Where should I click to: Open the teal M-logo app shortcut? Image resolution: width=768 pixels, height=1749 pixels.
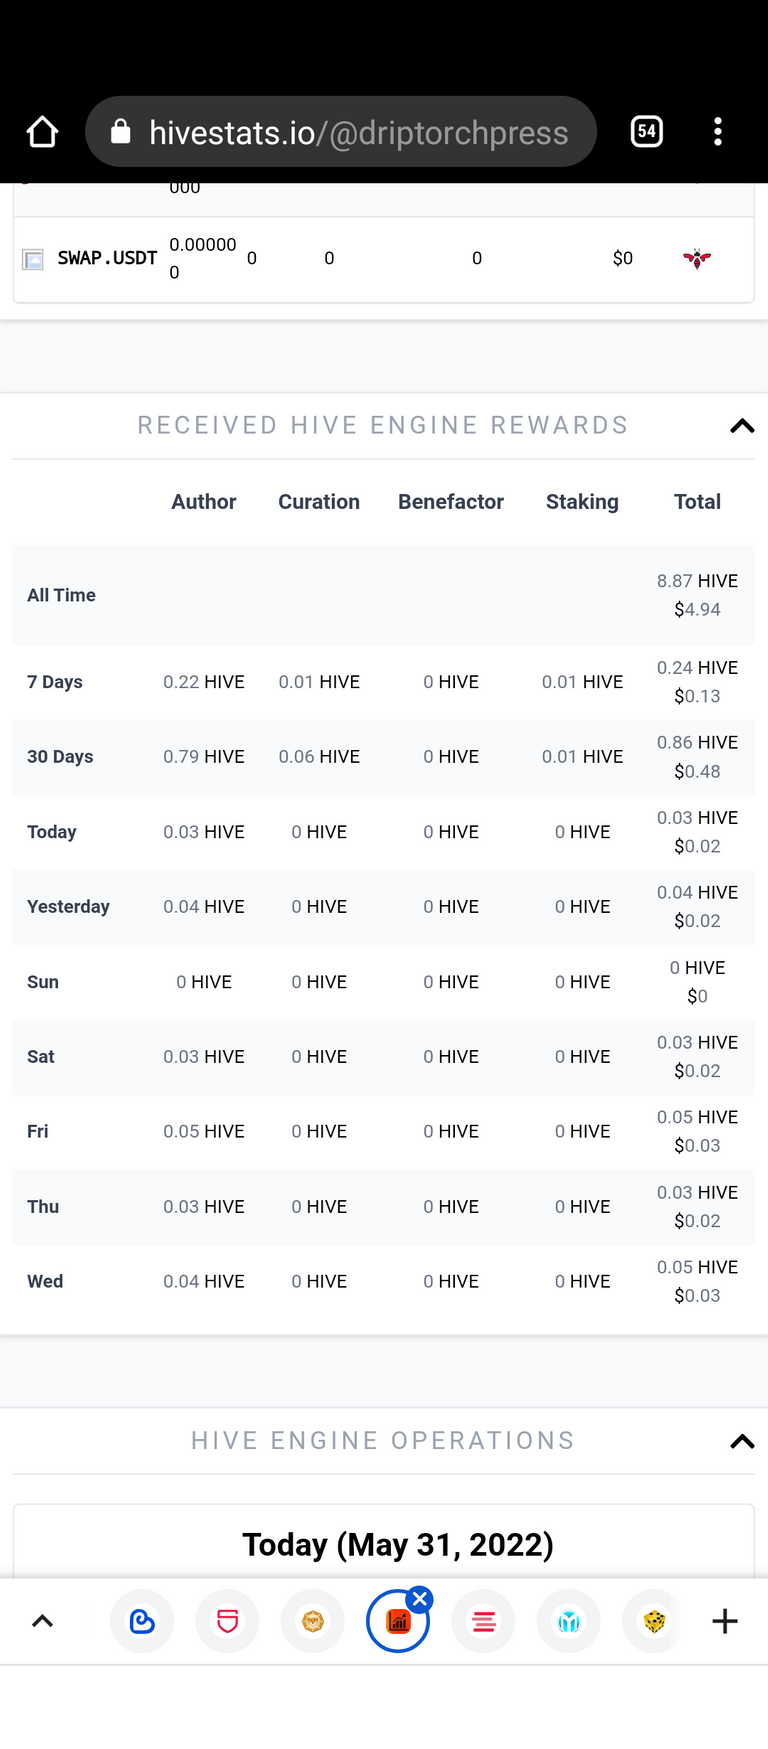[x=569, y=1621]
